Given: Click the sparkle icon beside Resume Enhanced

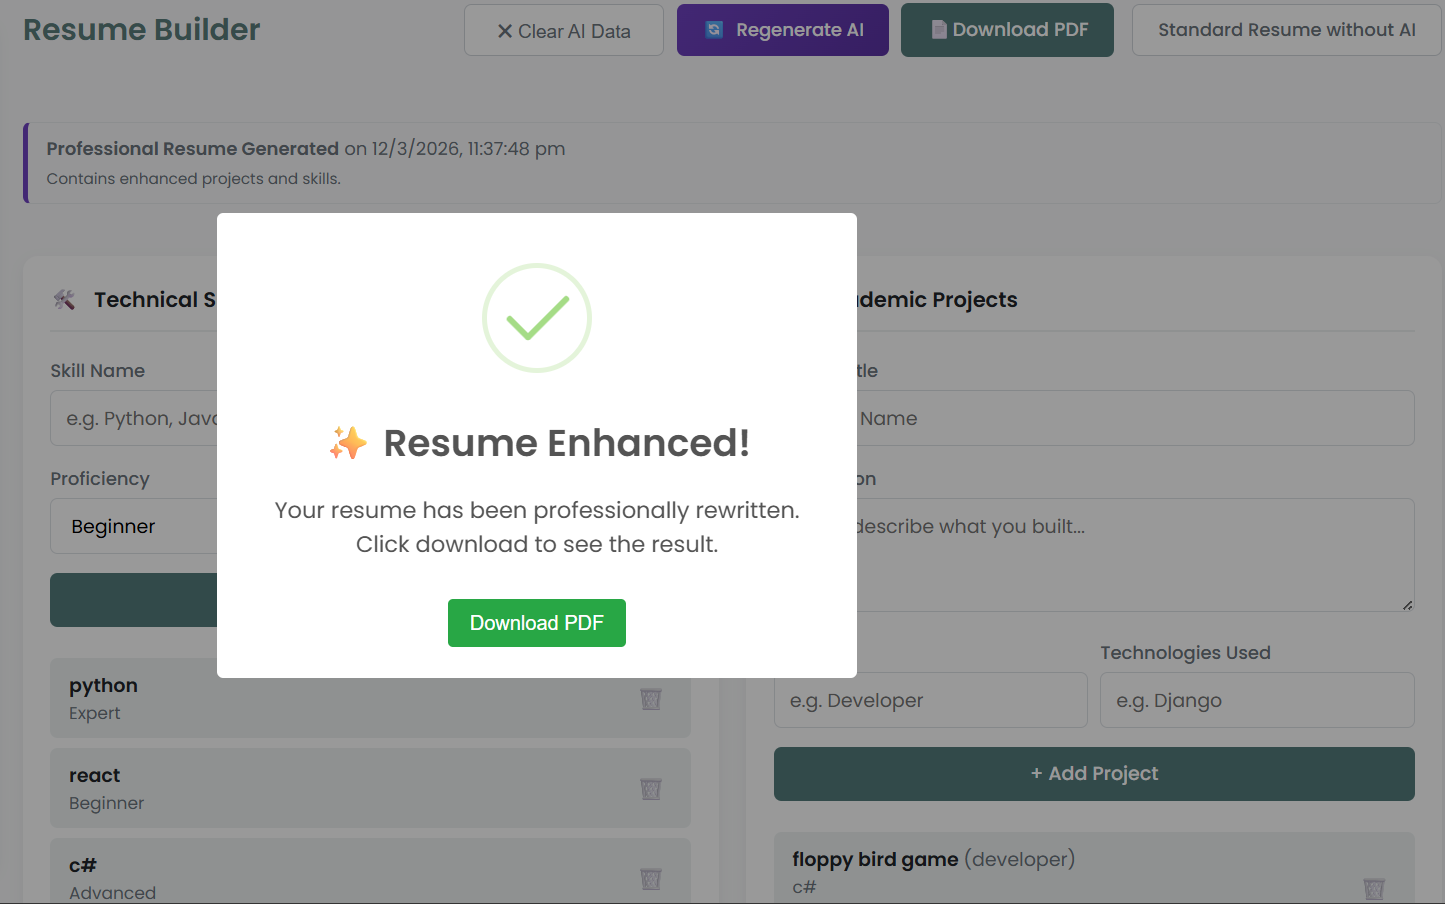Looking at the screenshot, I should tap(348, 443).
